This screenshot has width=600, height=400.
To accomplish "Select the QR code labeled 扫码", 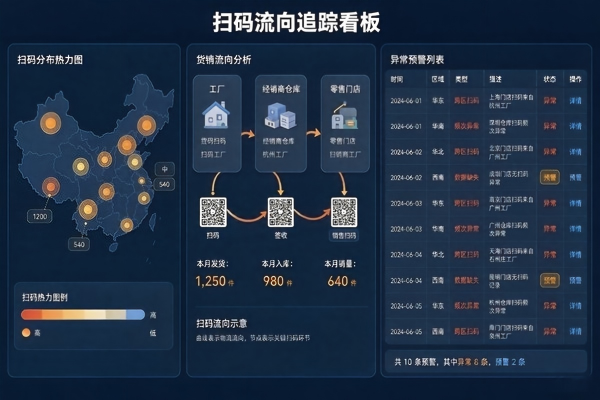I will (x=213, y=212).
